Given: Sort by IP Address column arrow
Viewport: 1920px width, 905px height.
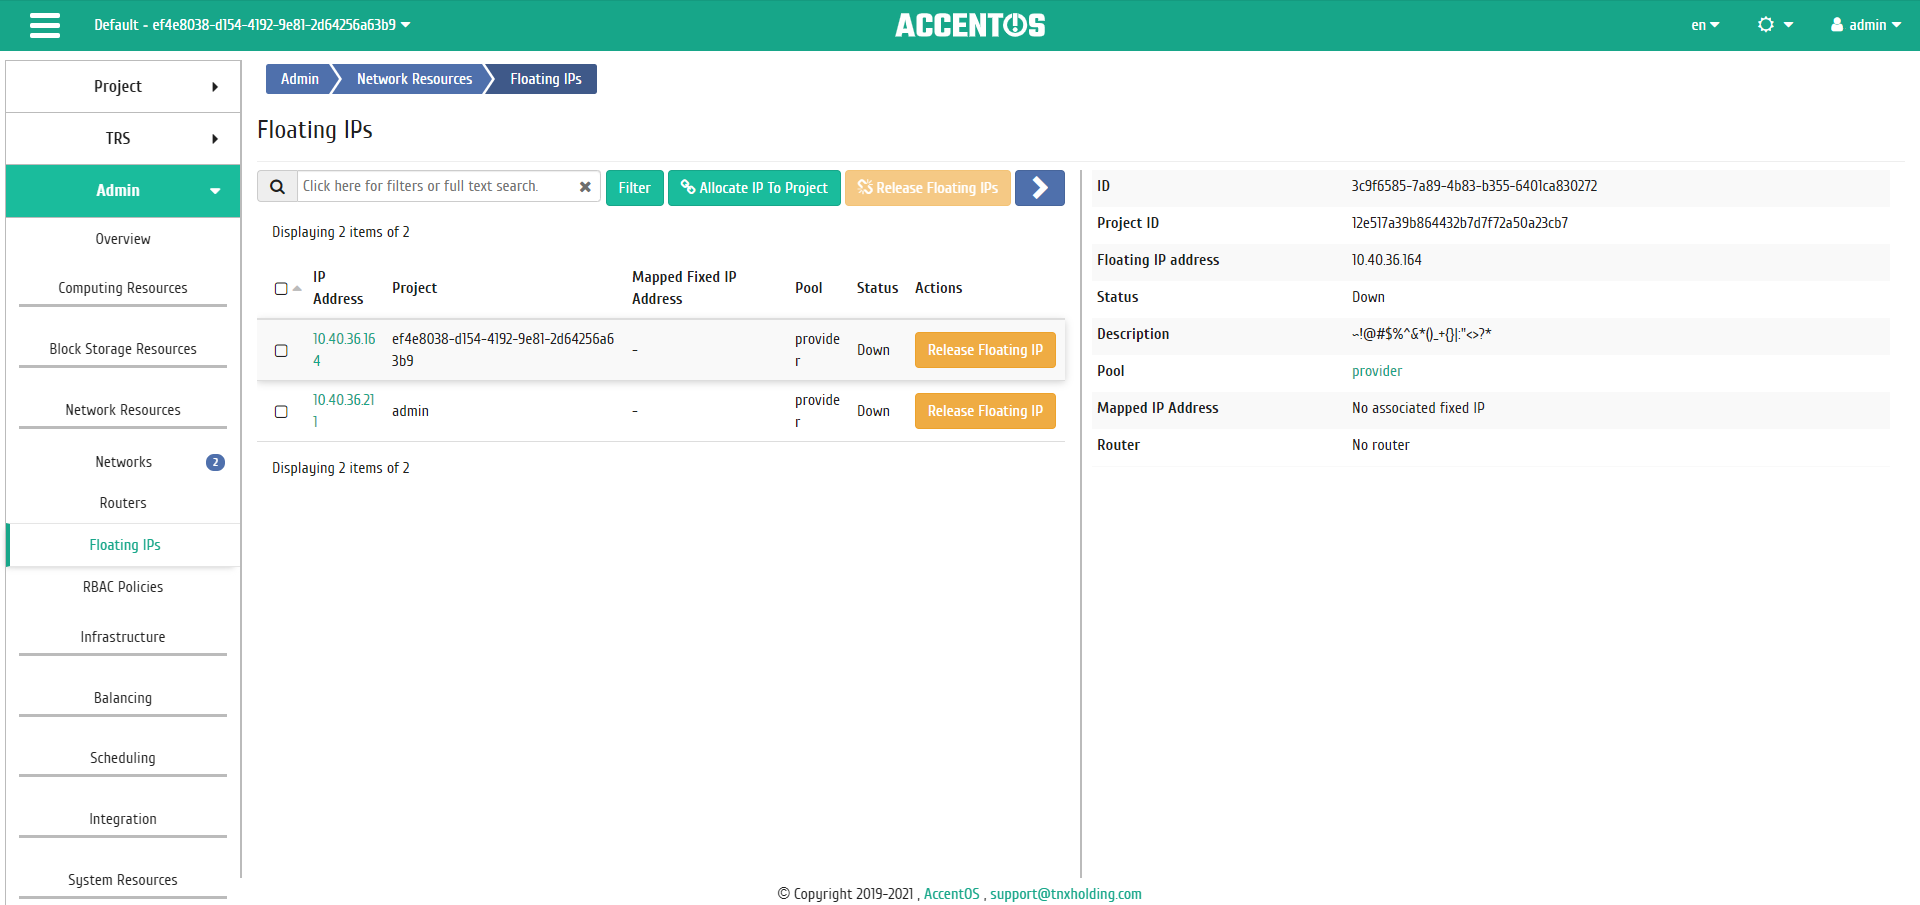Looking at the screenshot, I should [297, 288].
